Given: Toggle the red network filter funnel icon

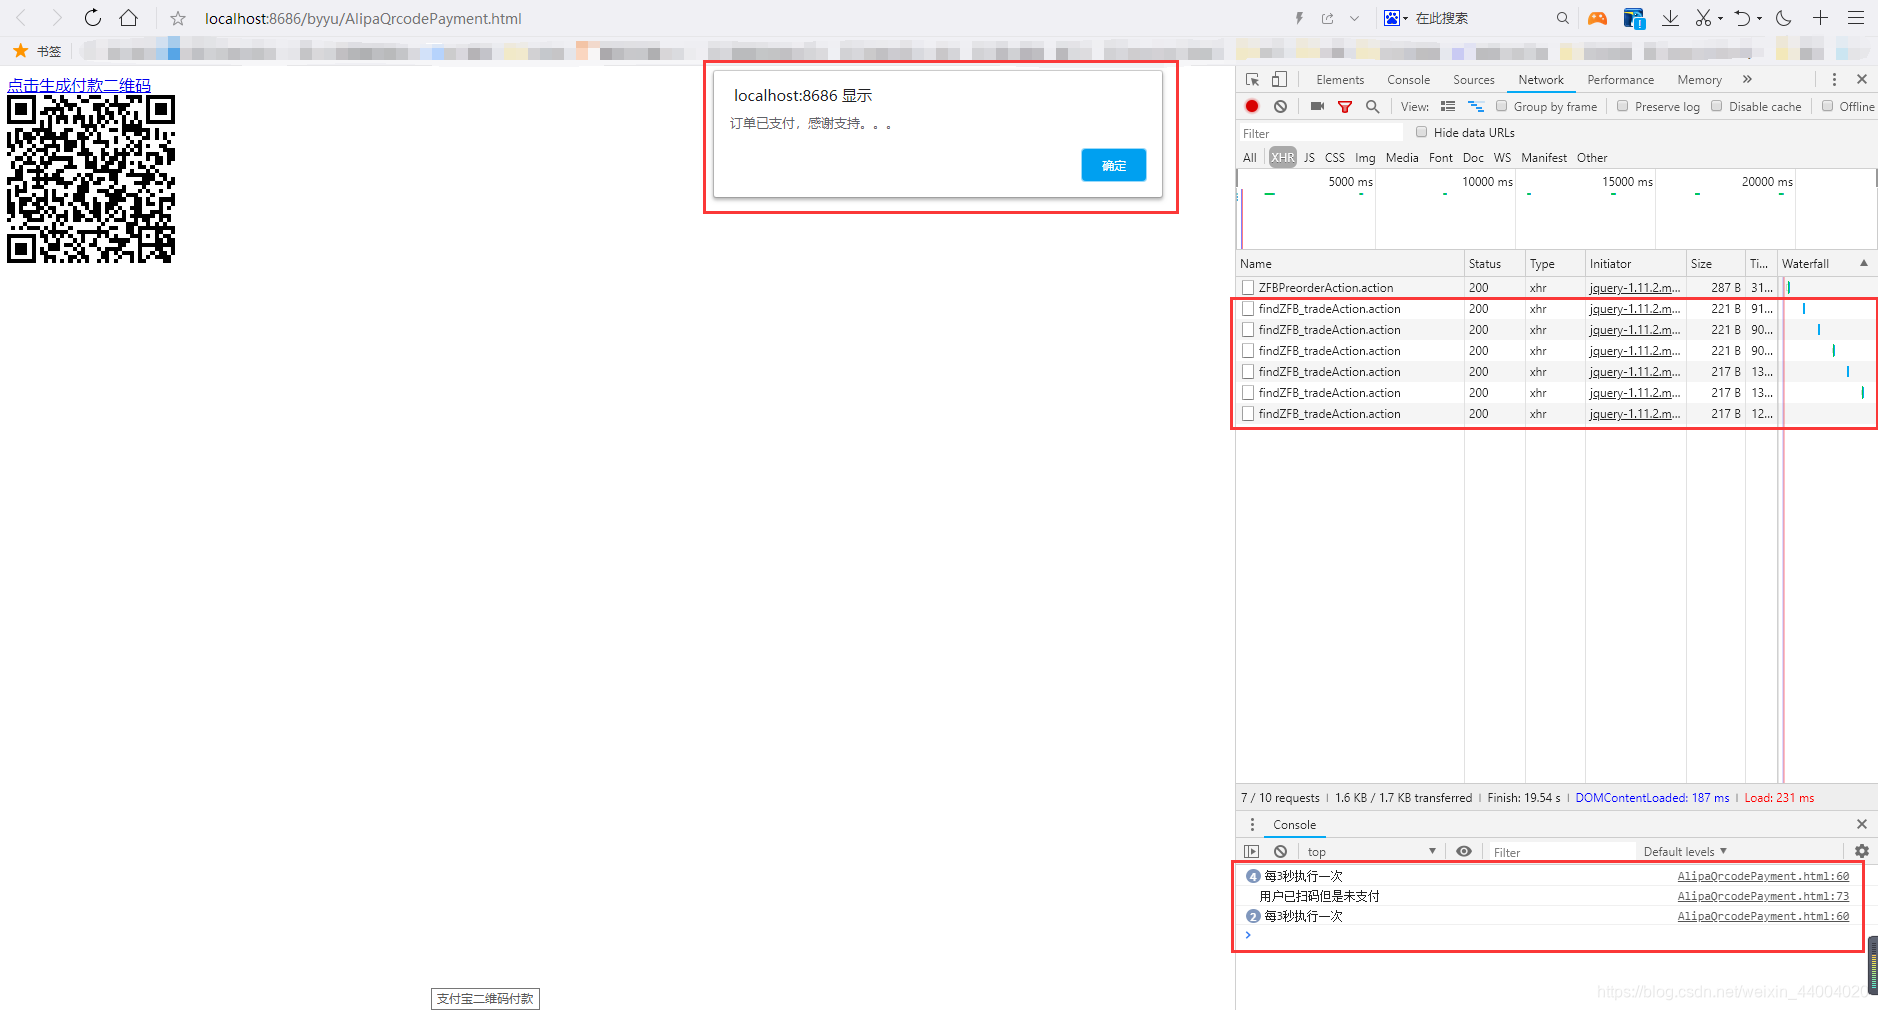Looking at the screenshot, I should (x=1345, y=106).
